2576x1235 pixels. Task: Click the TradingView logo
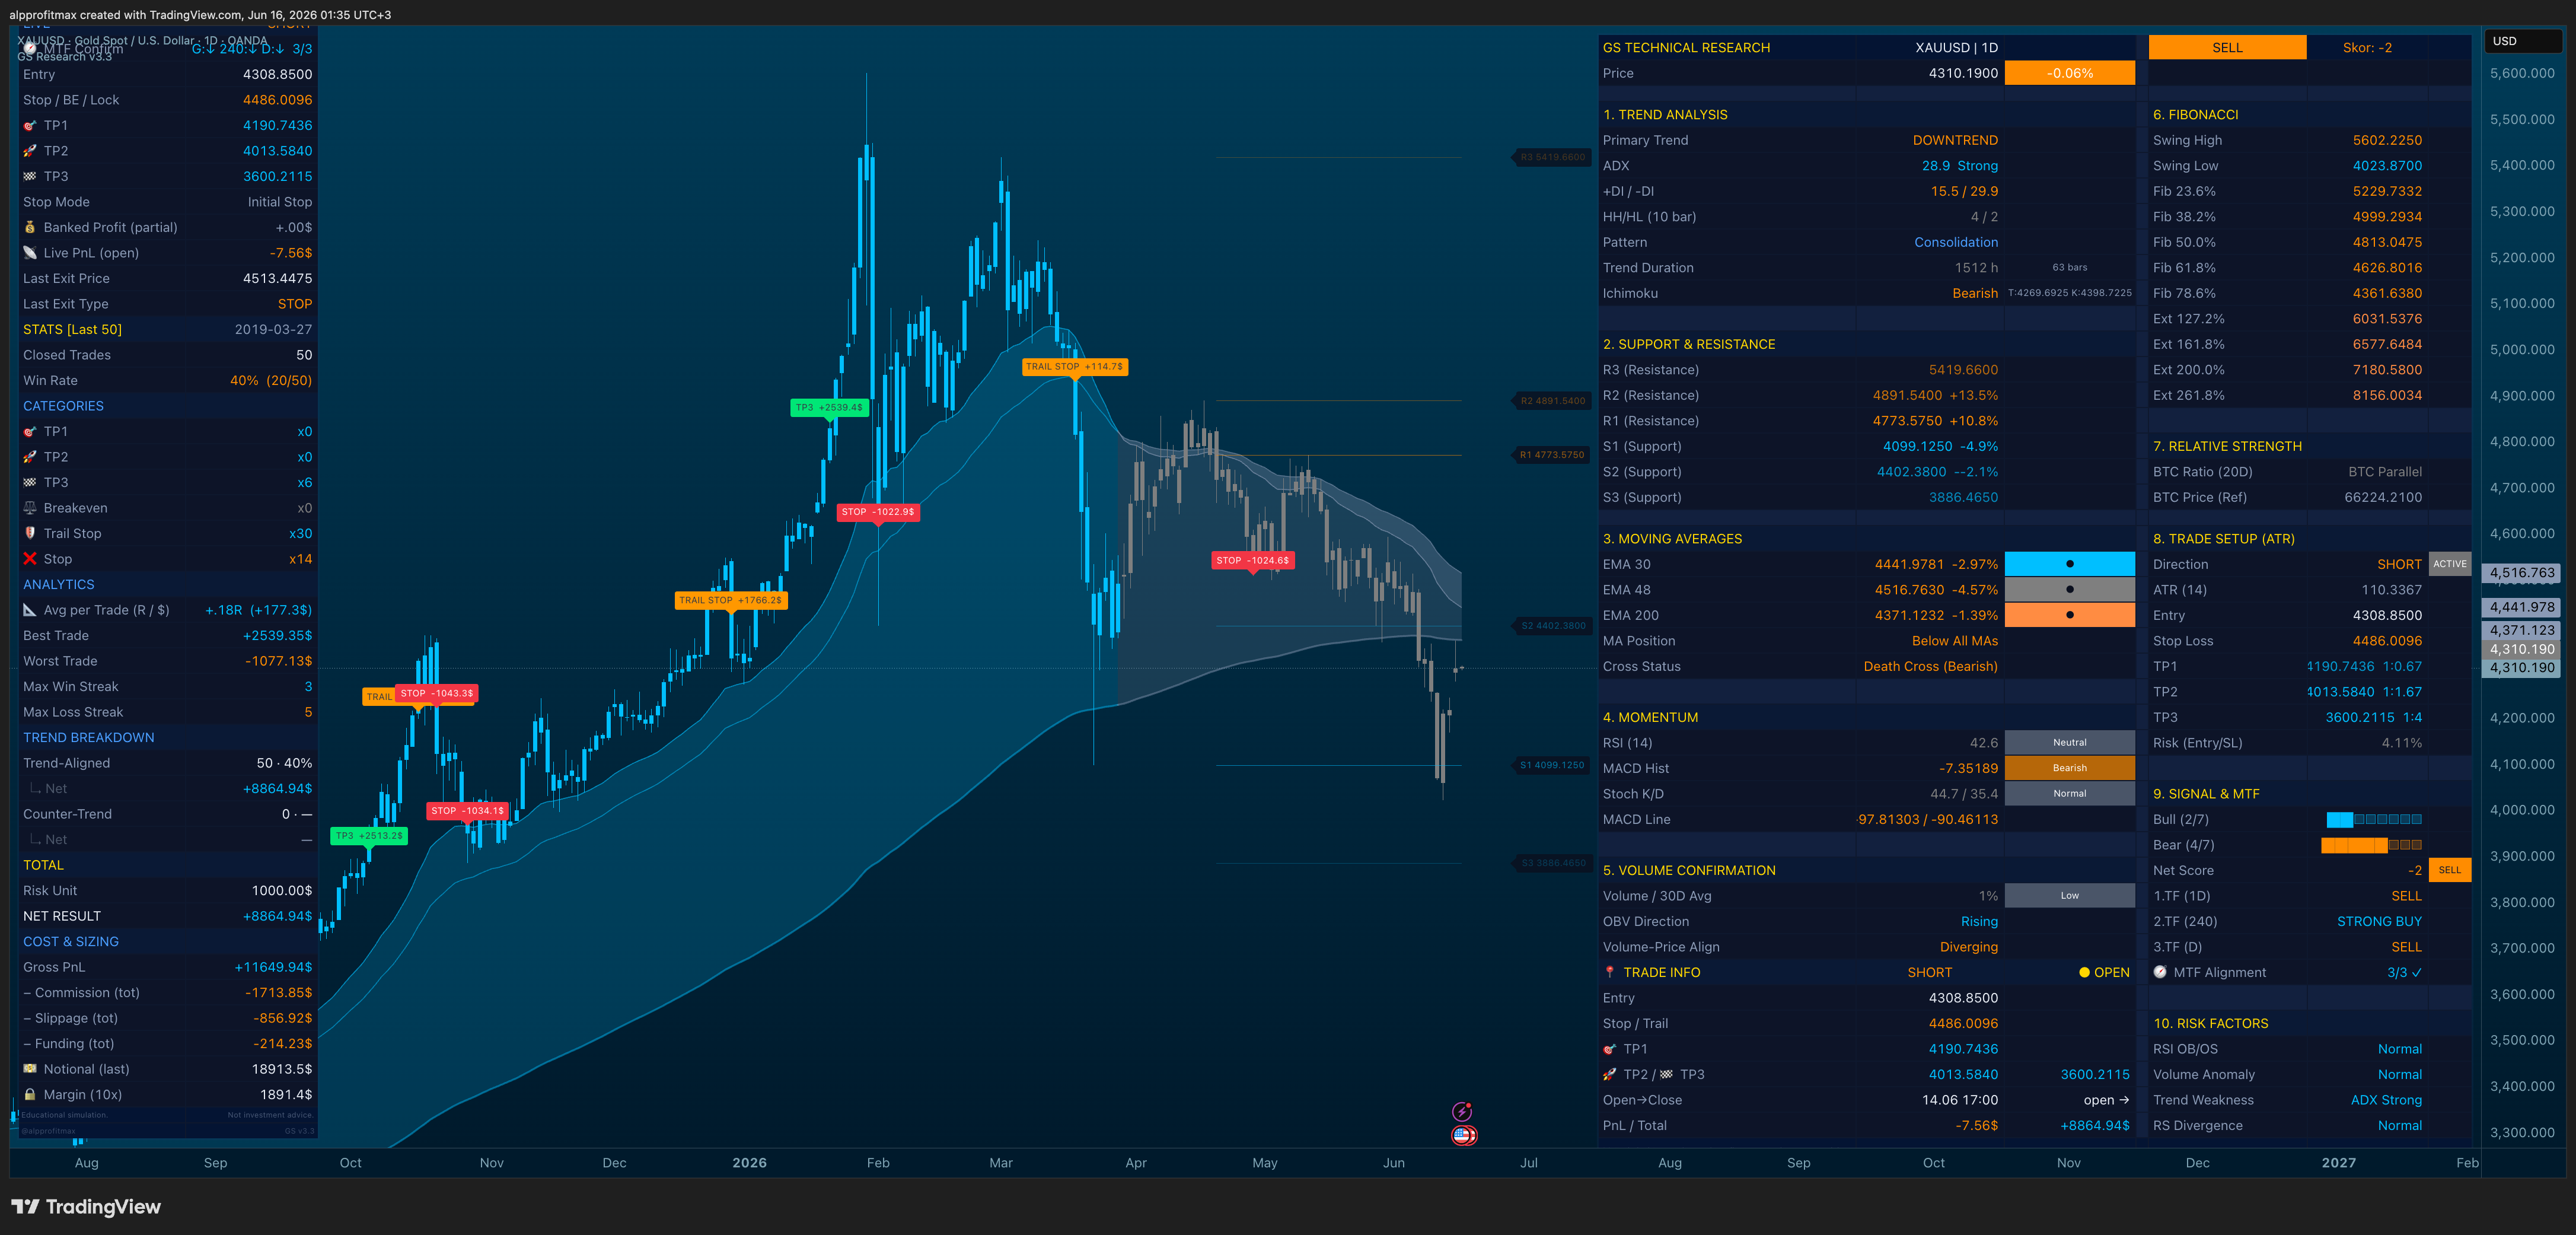85,1207
